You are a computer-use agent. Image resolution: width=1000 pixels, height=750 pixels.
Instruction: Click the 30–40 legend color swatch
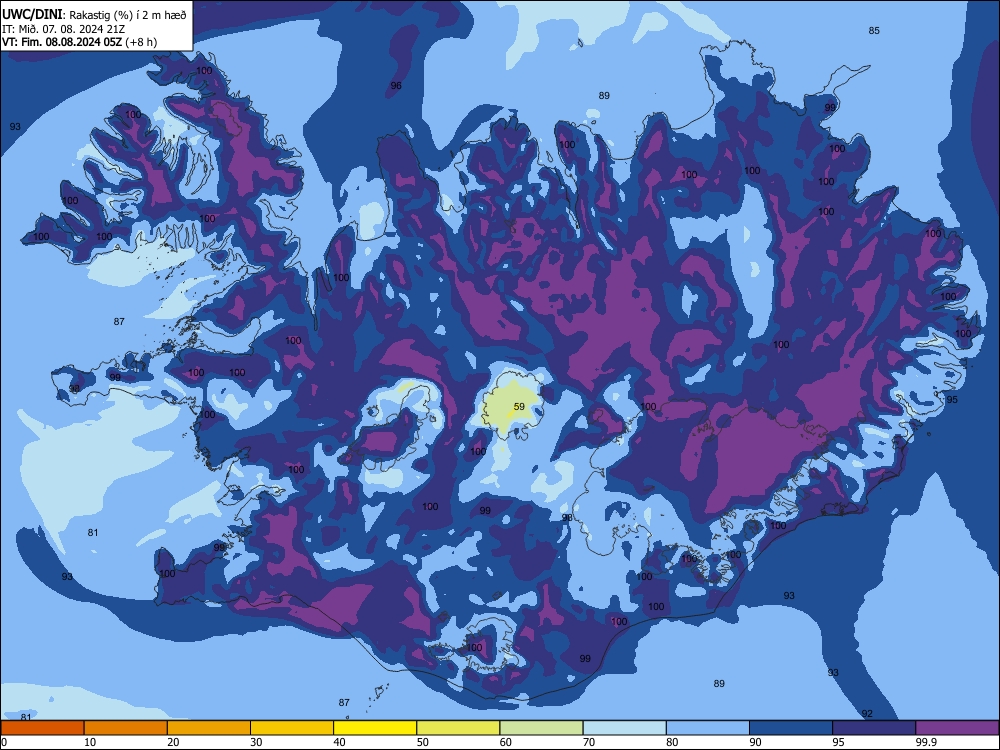pos(292,728)
